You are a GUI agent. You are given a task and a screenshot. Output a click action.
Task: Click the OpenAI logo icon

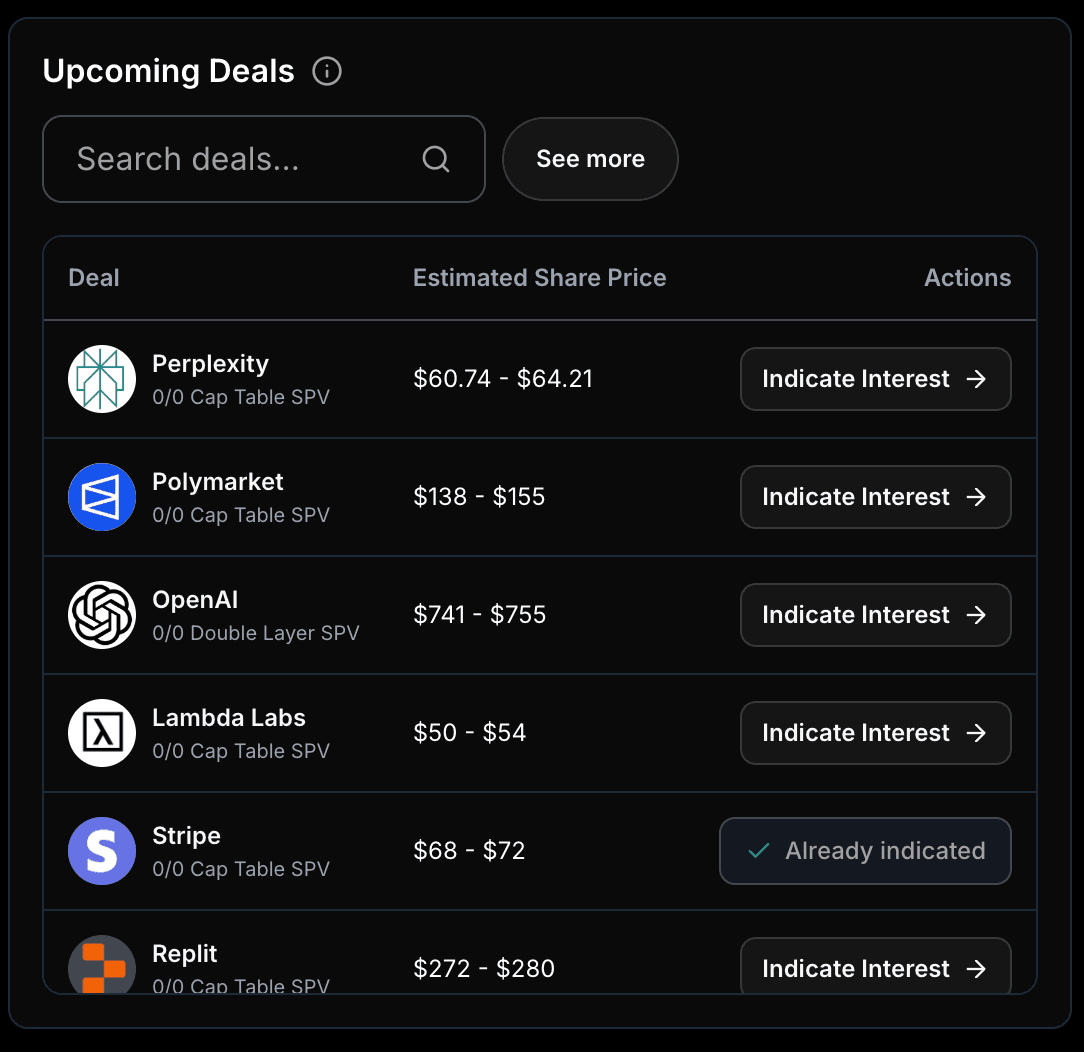click(102, 615)
